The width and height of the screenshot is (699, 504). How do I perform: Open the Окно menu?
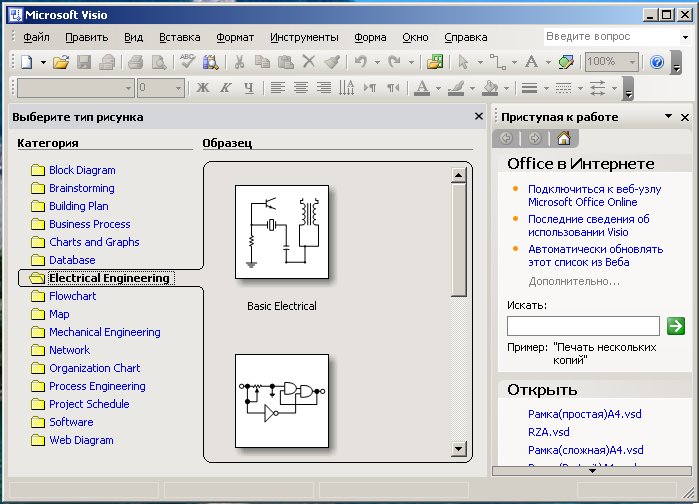point(415,37)
